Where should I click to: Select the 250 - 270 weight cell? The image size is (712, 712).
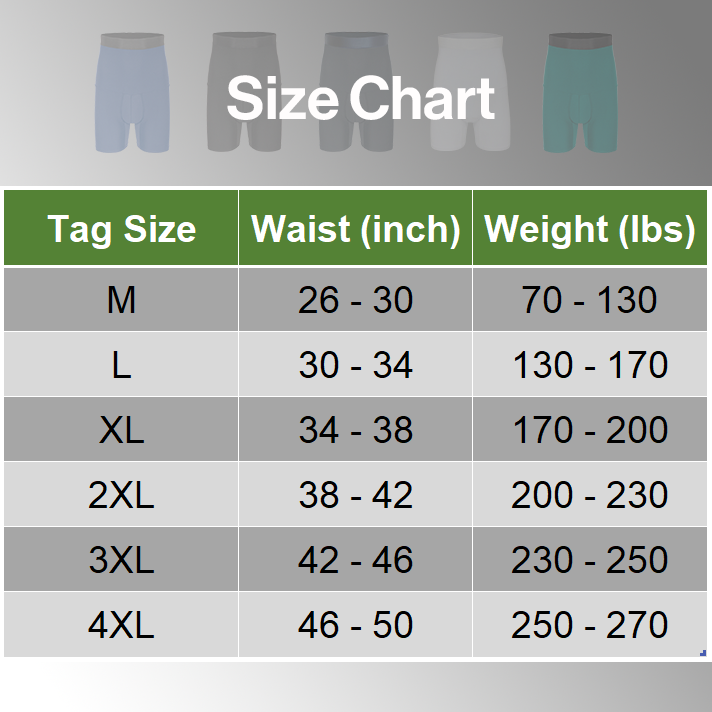point(589,625)
